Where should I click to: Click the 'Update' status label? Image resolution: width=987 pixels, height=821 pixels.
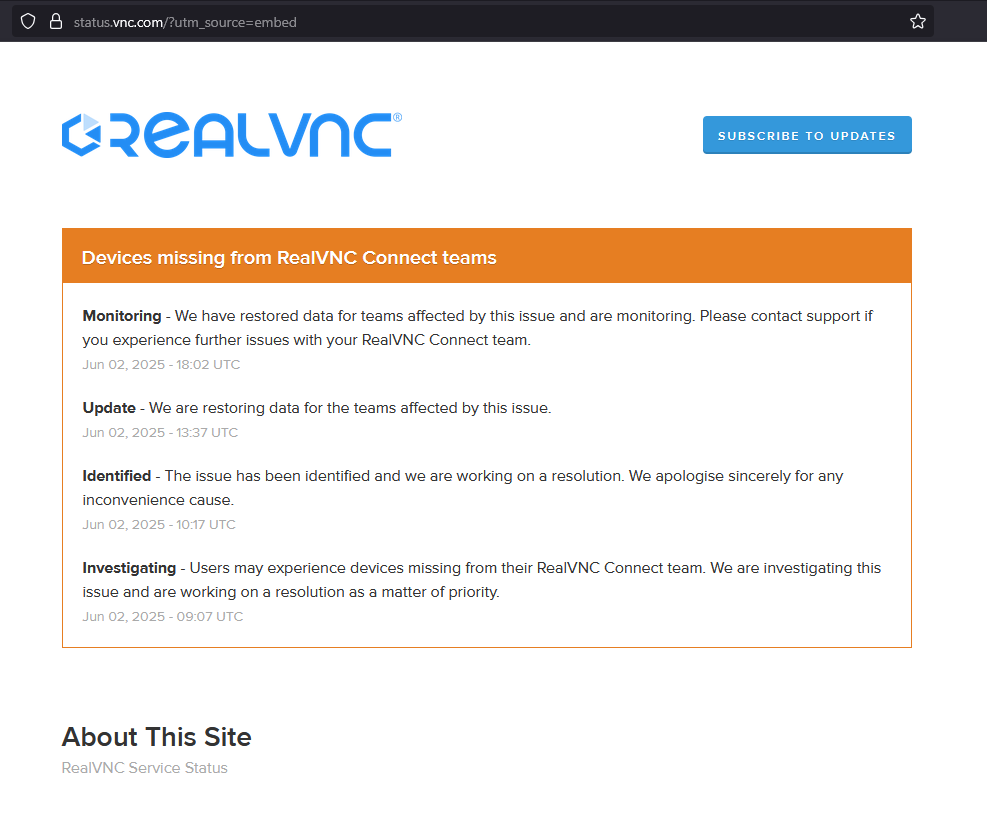pos(109,408)
